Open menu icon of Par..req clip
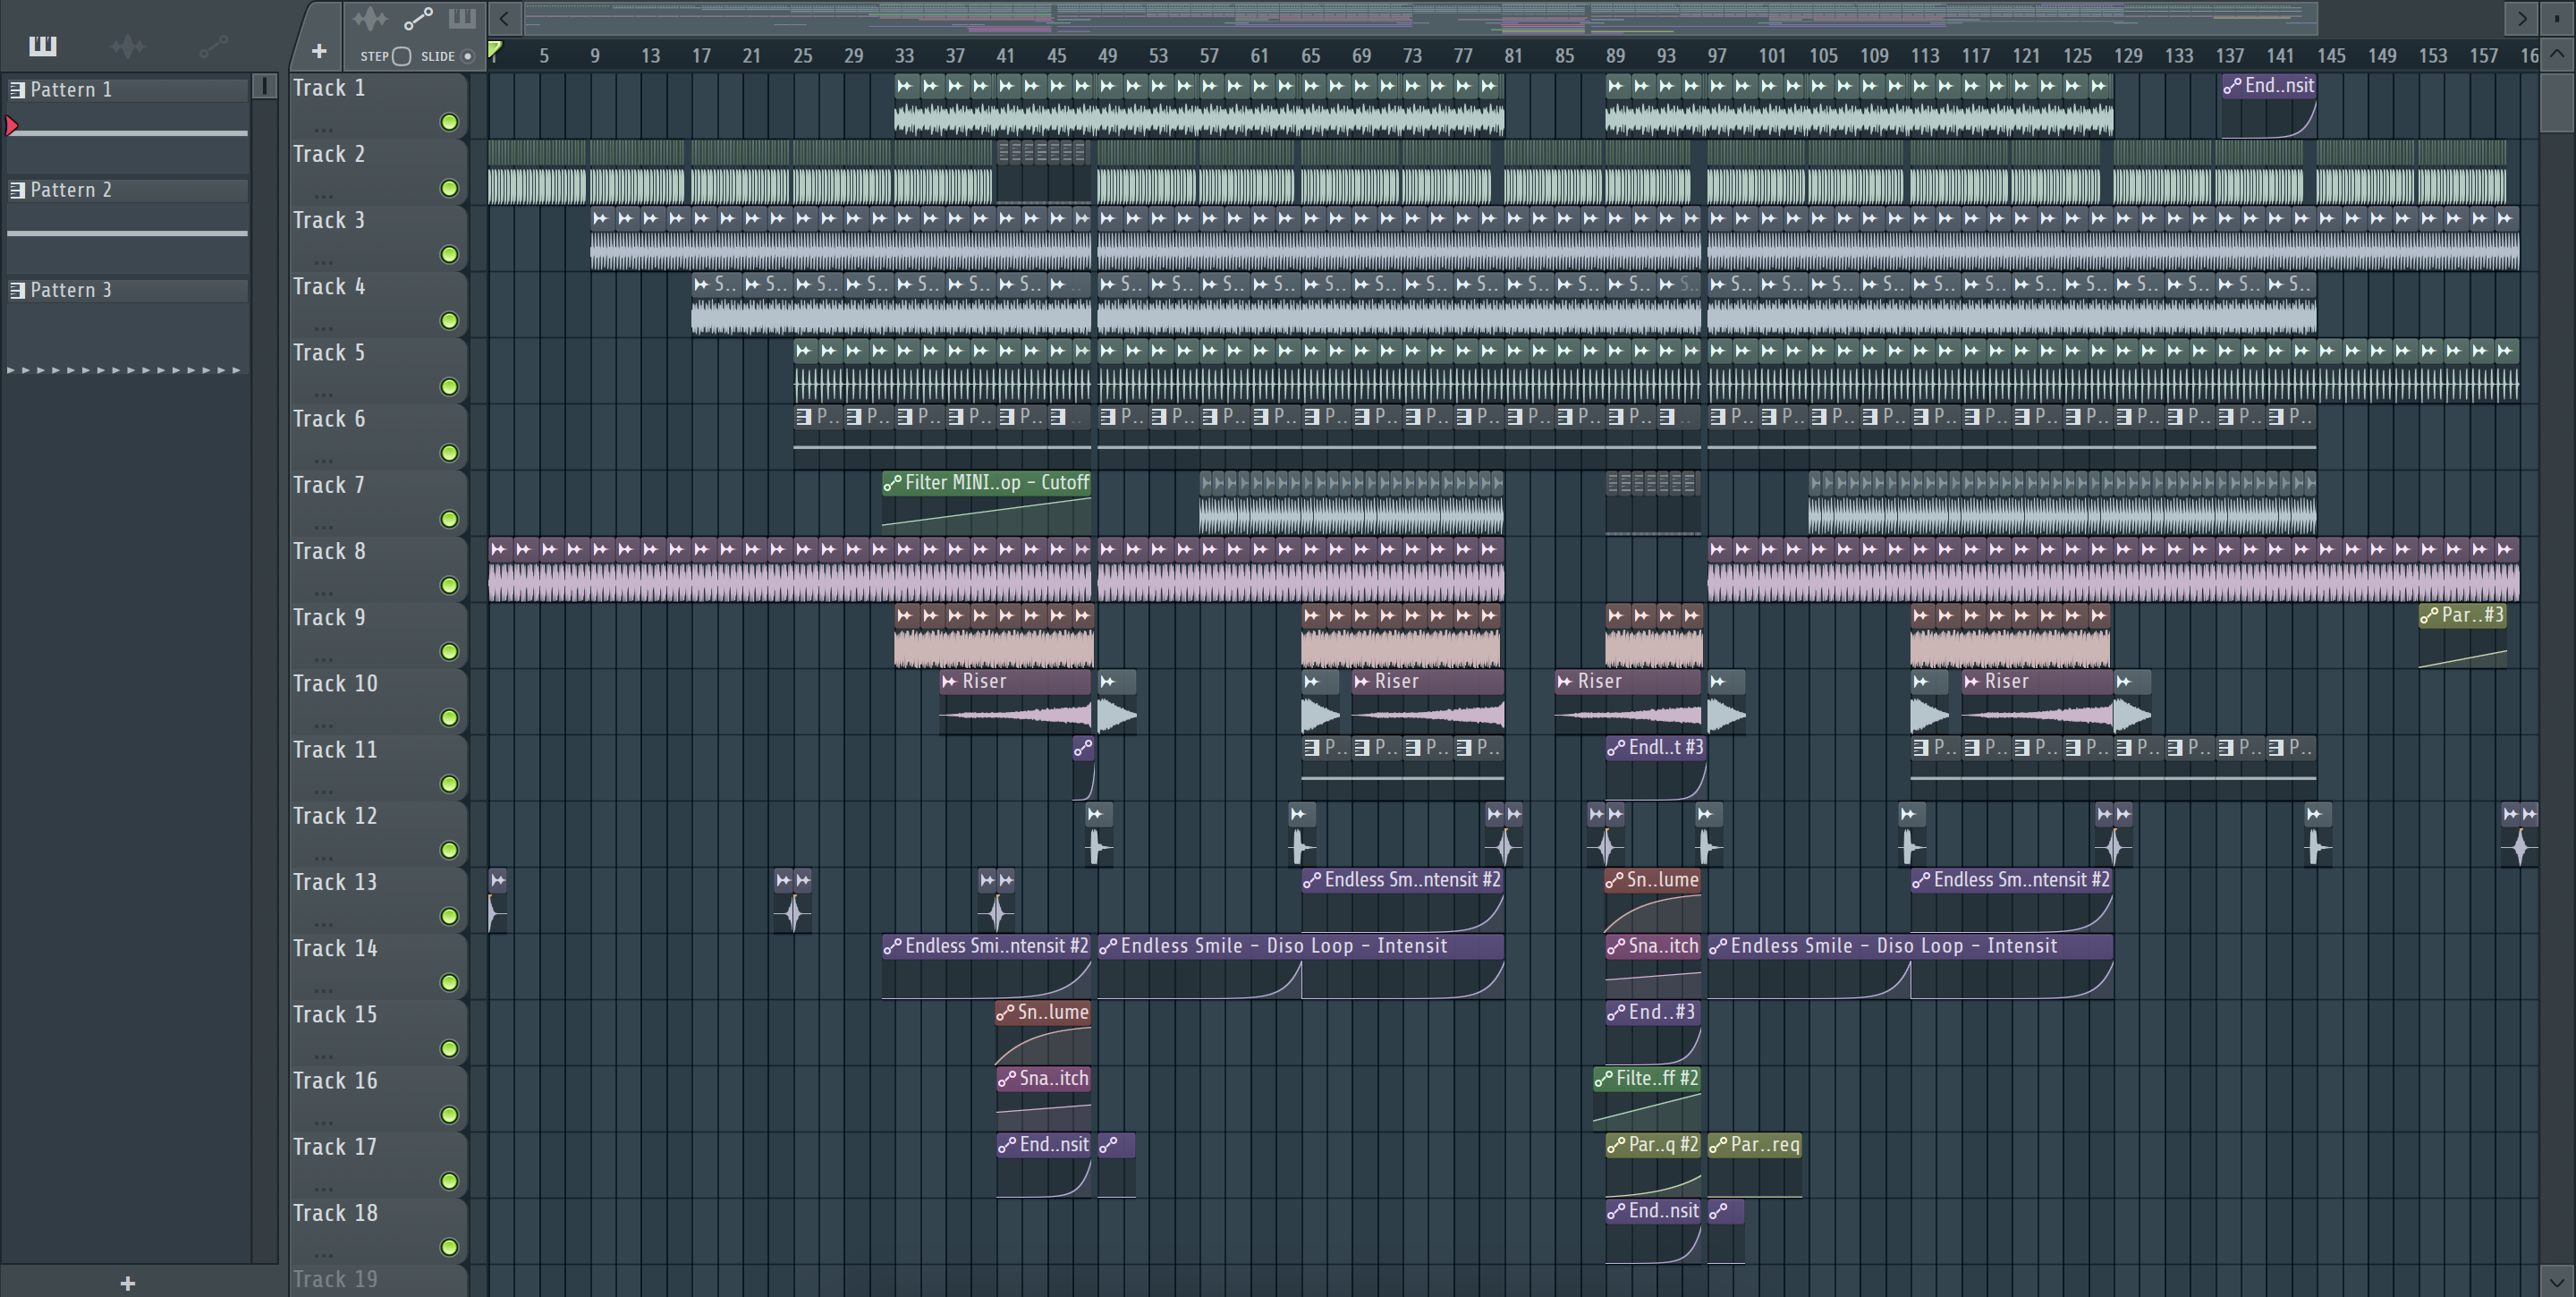The width and height of the screenshot is (2576, 1297). coord(1718,1145)
